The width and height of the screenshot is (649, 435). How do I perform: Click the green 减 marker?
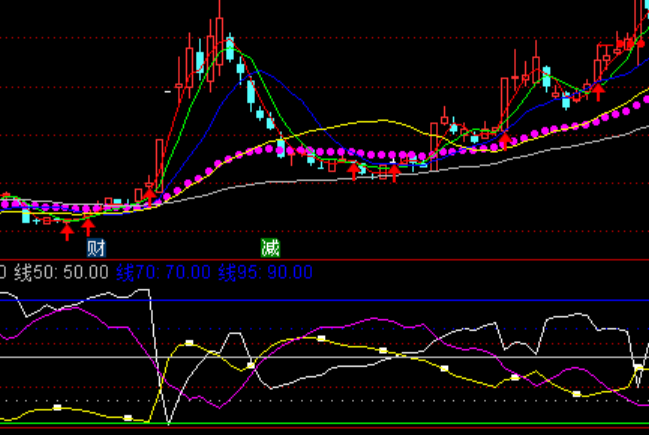pos(270,248)
